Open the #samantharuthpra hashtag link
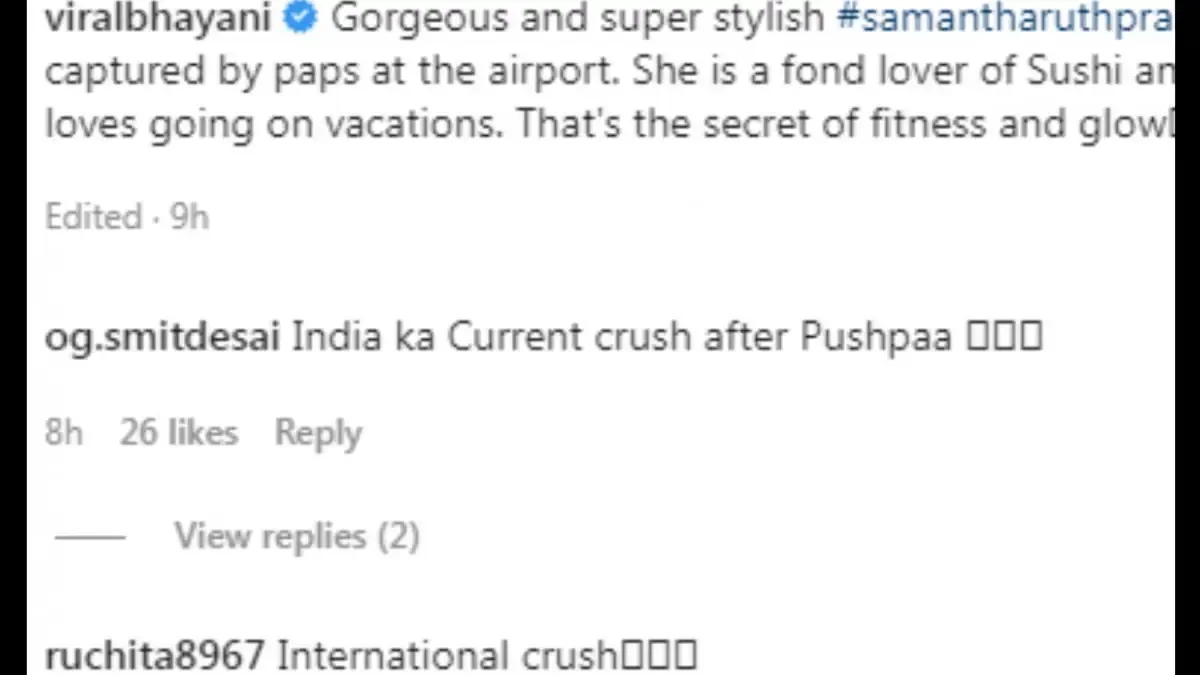The image size is (1200, 675). 1003,19
